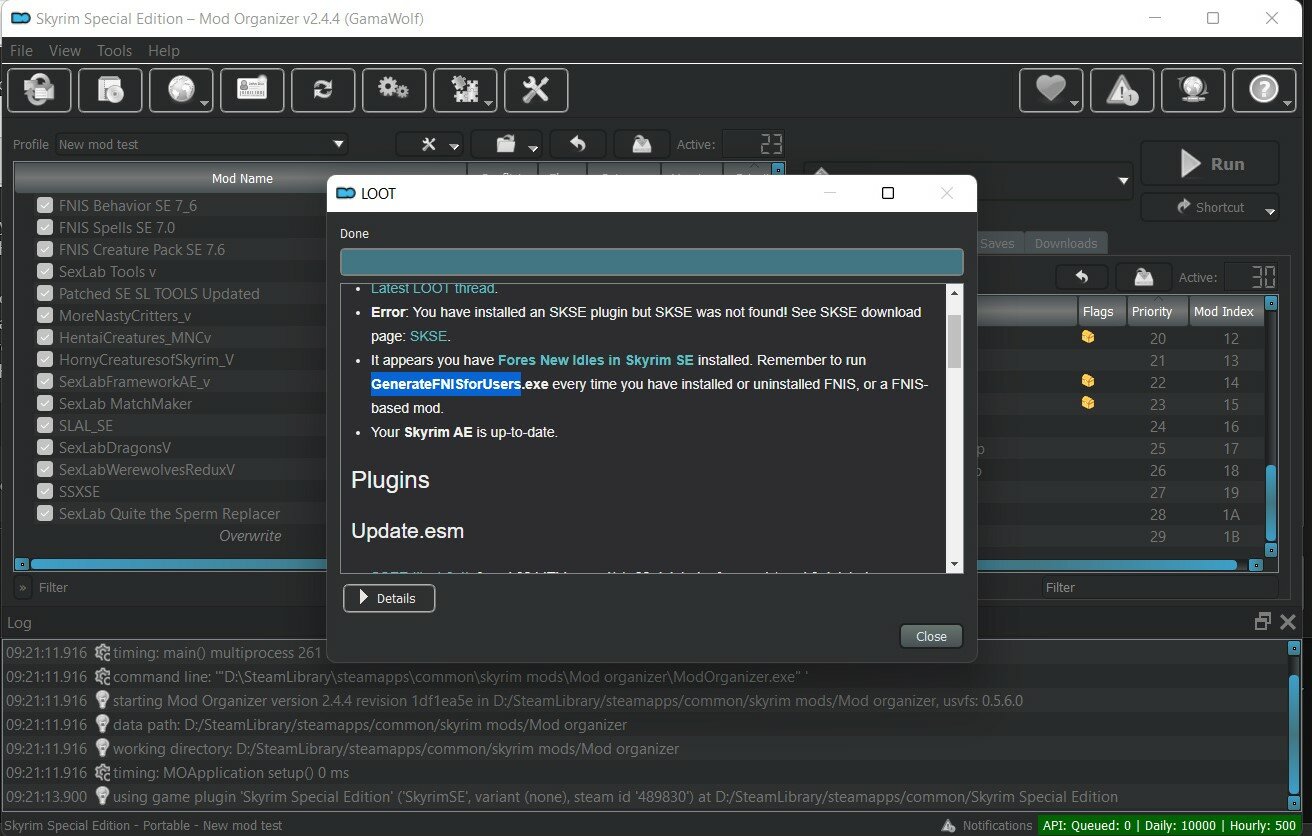The height and width of the screenshot is (836, 1312).
Task: Expand the filter panel double-arrow button
Action: tap(23, 587)
